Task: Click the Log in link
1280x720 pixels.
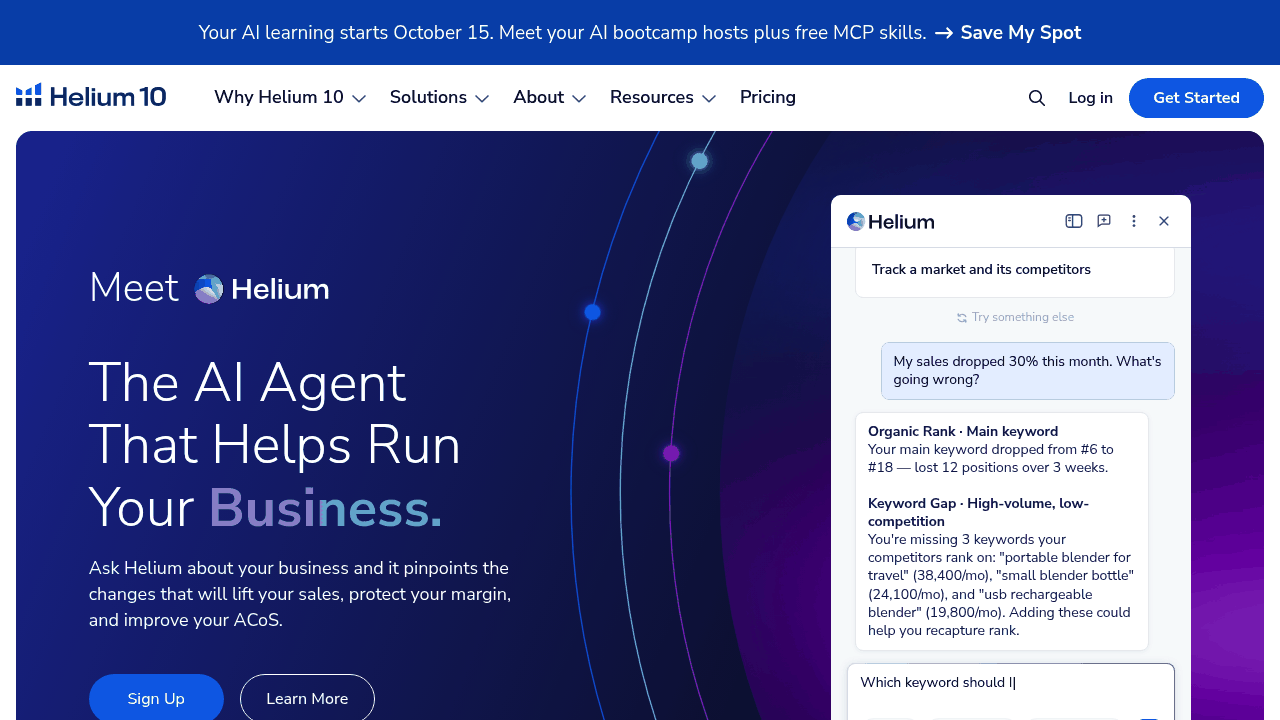Action: tap(1090, 98)
